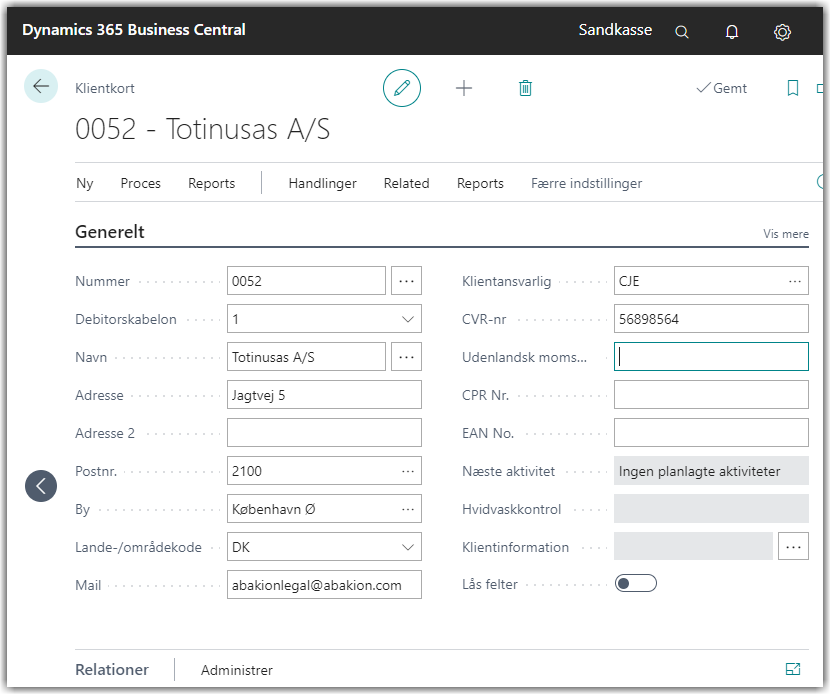
Task: Click the ellipsis in Postnr. field
Action: tap(408, 471)
